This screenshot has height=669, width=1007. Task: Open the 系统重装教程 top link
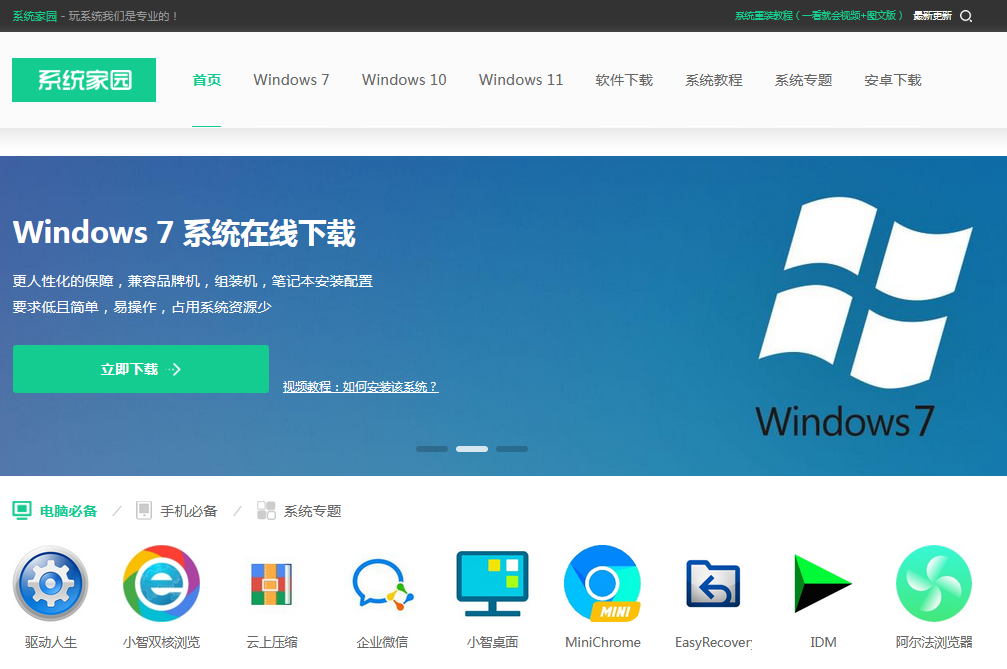coord(819,15)
